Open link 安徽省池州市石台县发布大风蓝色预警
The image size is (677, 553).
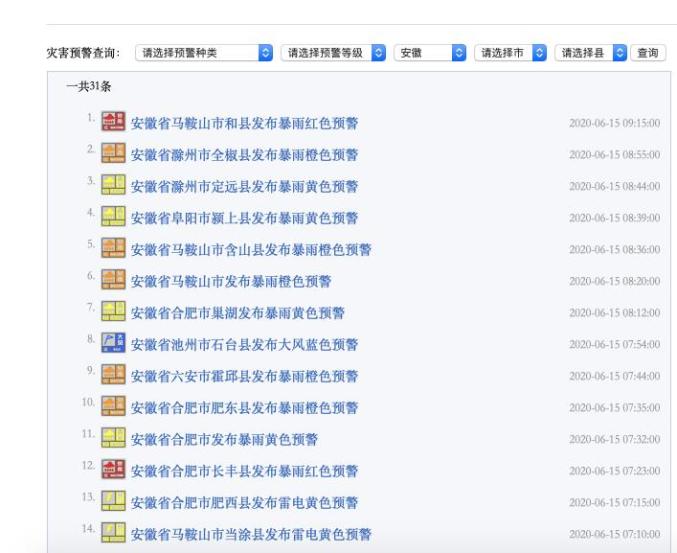coord(244,344)
